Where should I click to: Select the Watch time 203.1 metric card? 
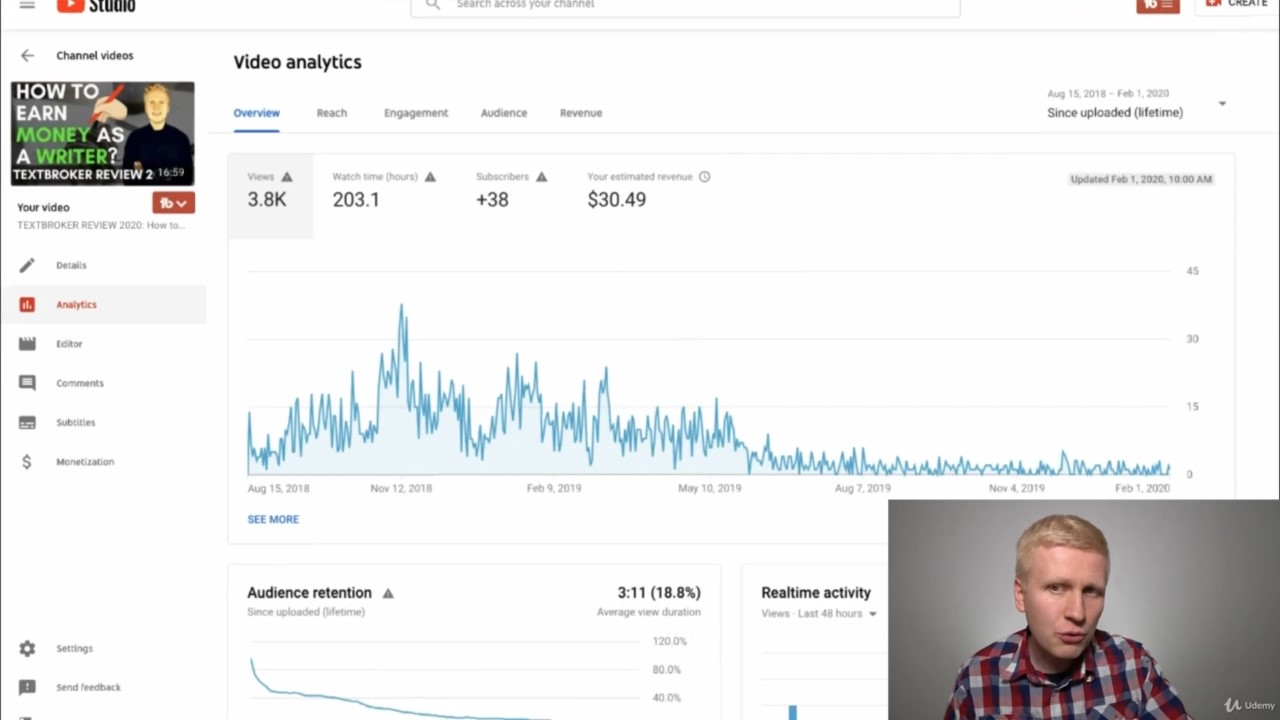[384, 190]
